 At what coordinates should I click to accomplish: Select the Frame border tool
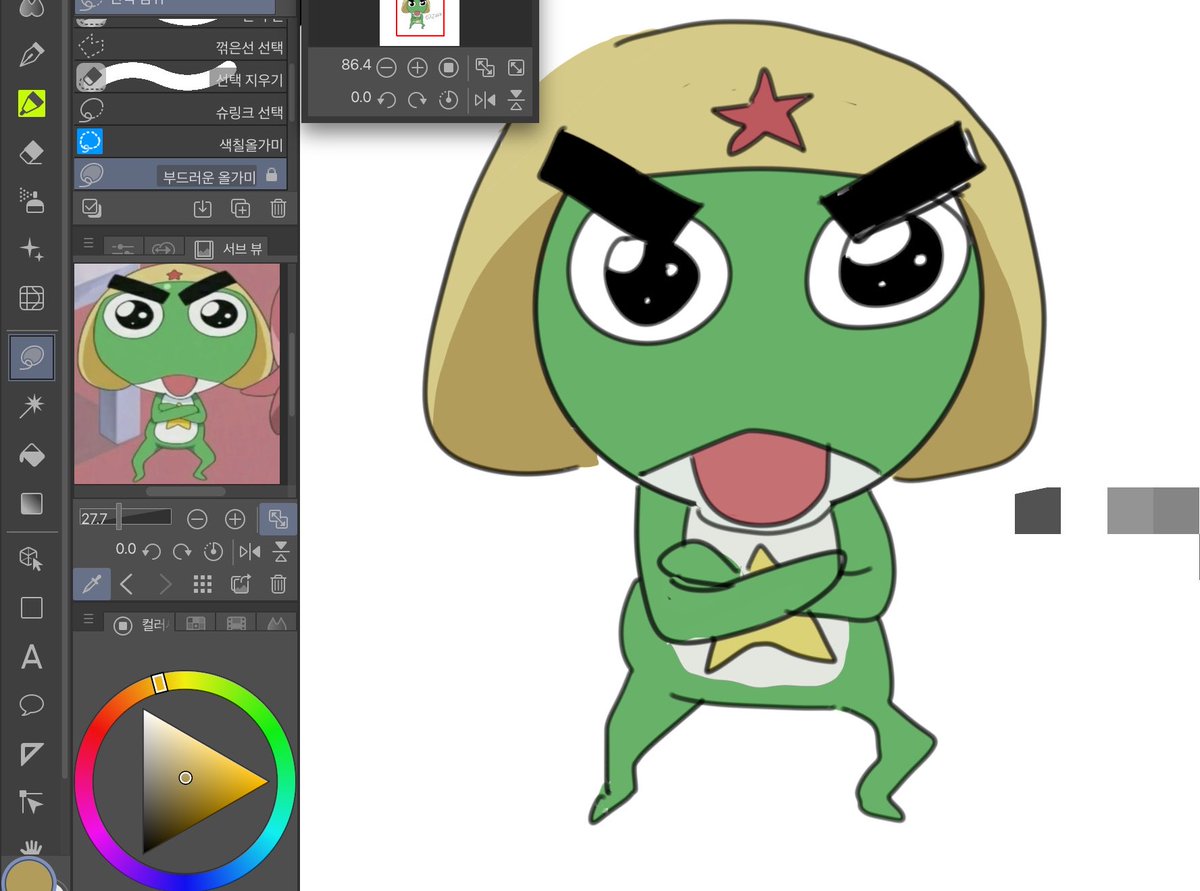(x=32, y=754)
